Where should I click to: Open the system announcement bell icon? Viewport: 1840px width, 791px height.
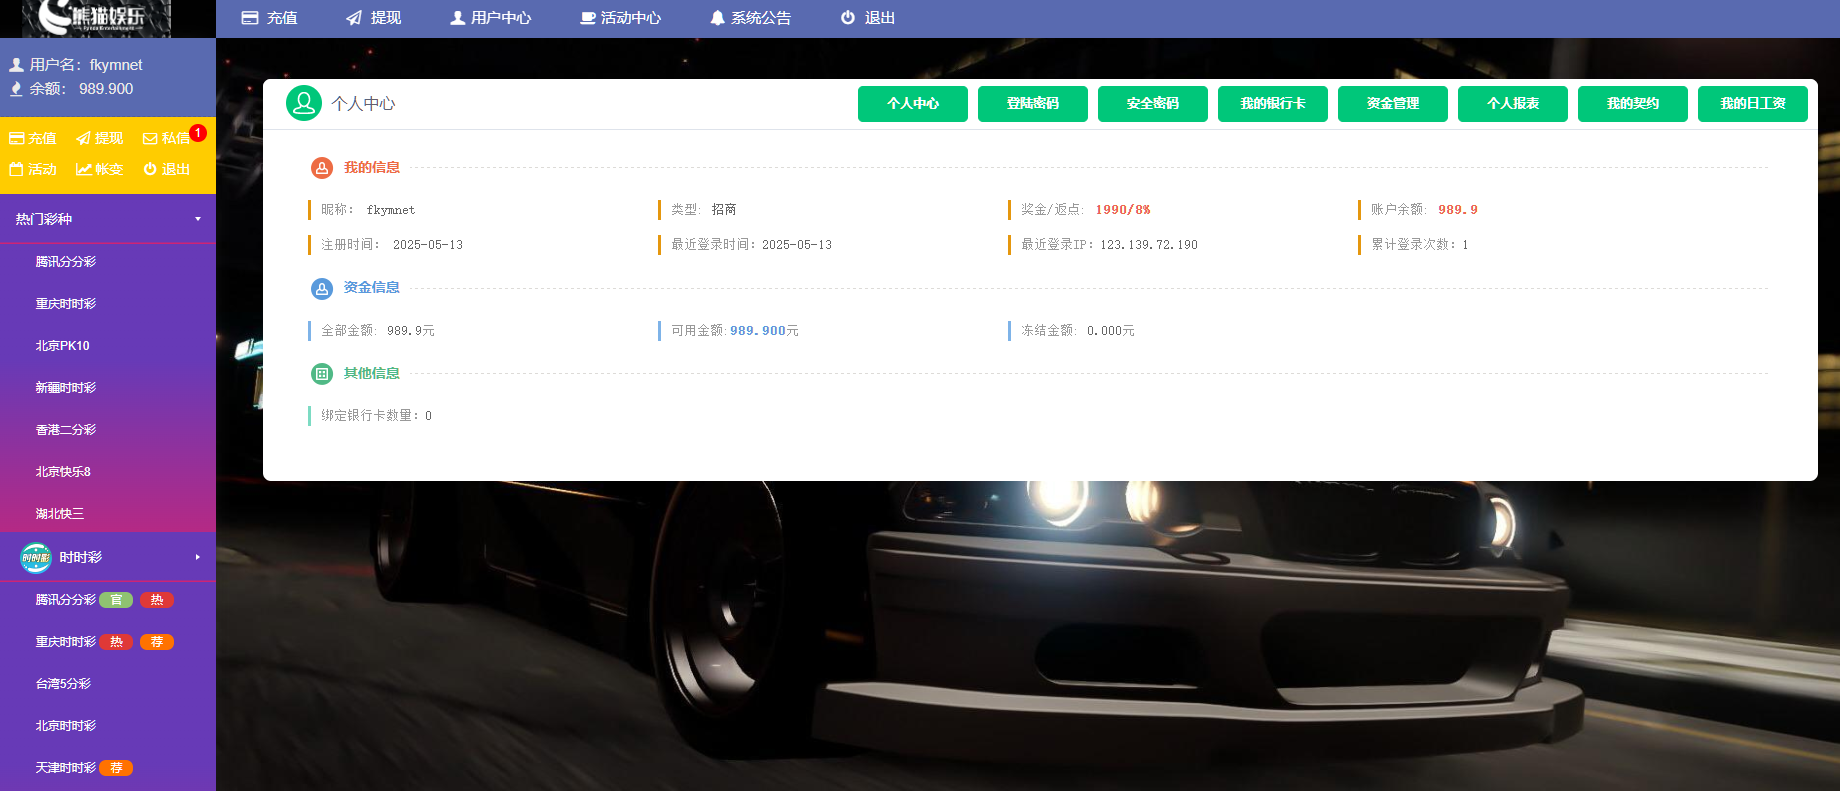(x=717, y=18)
